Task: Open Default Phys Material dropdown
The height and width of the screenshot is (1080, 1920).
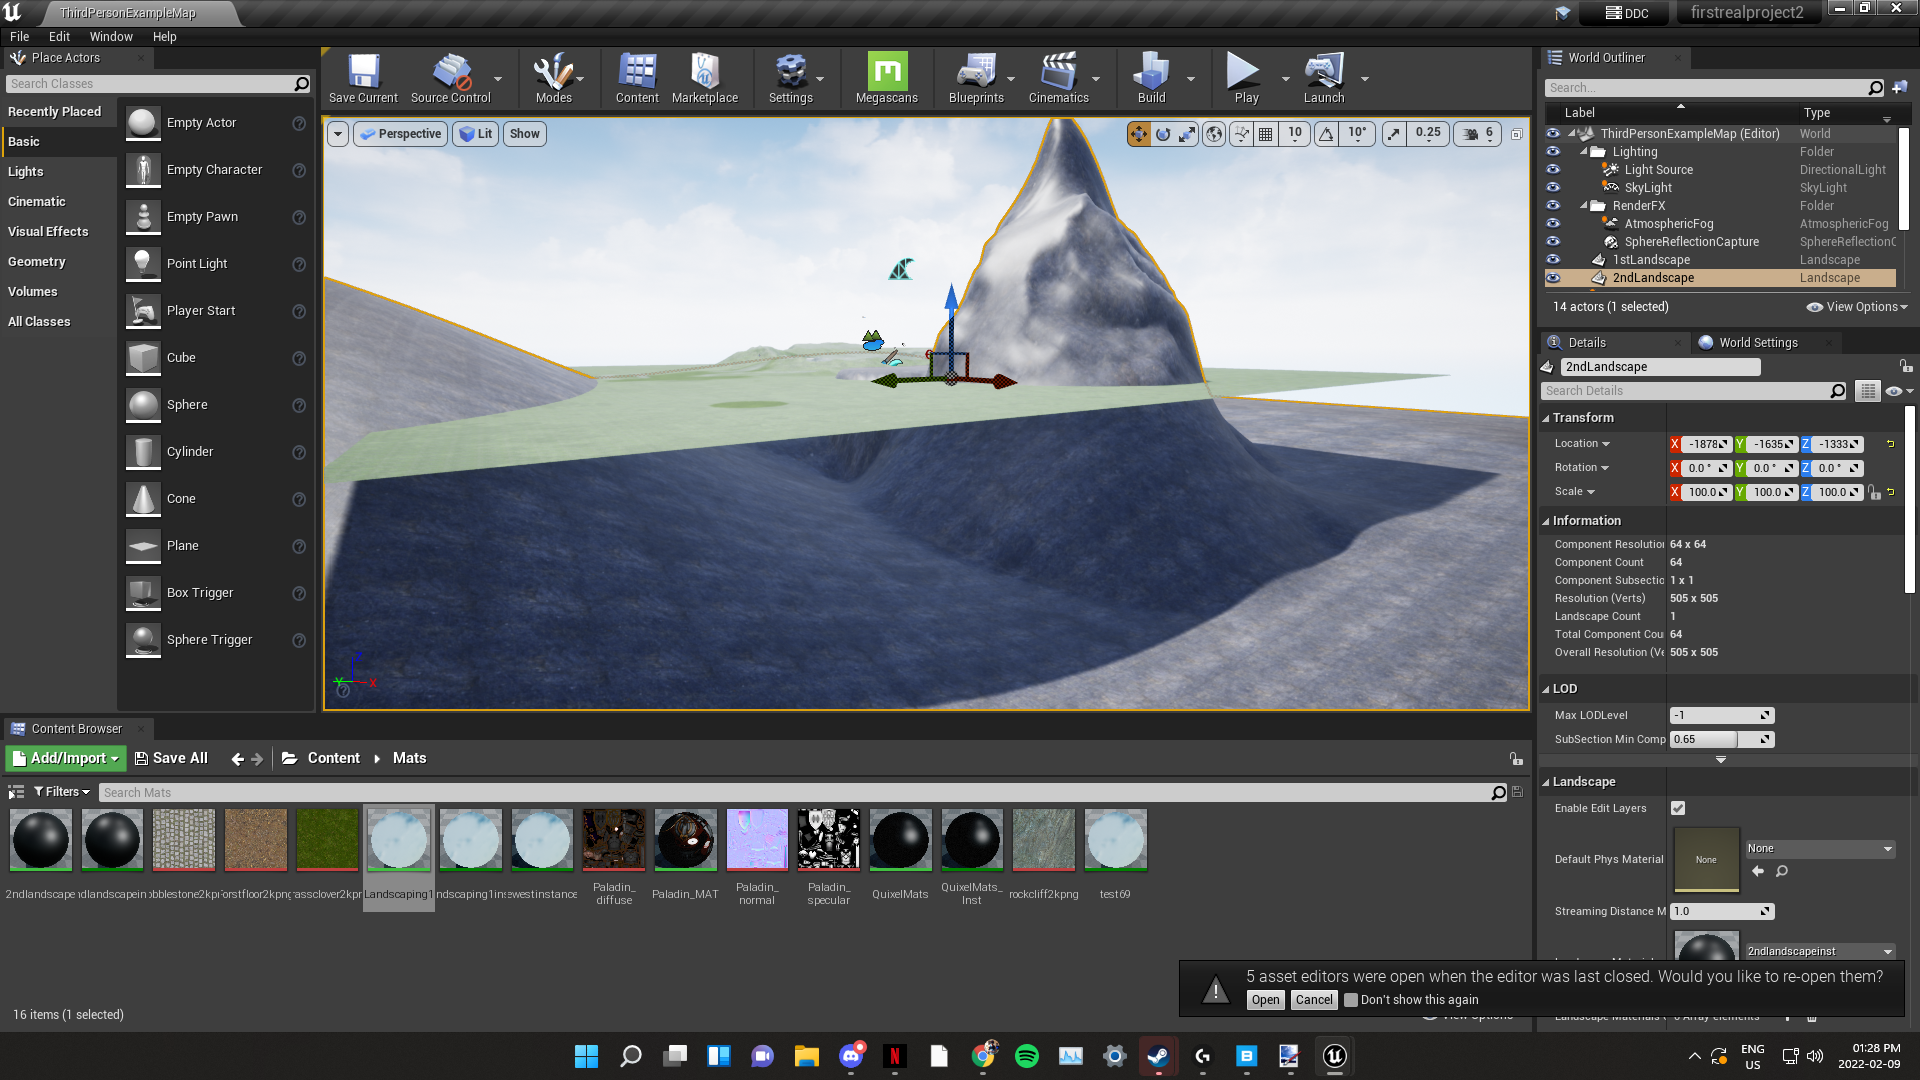Action: tap(1820, 849)
